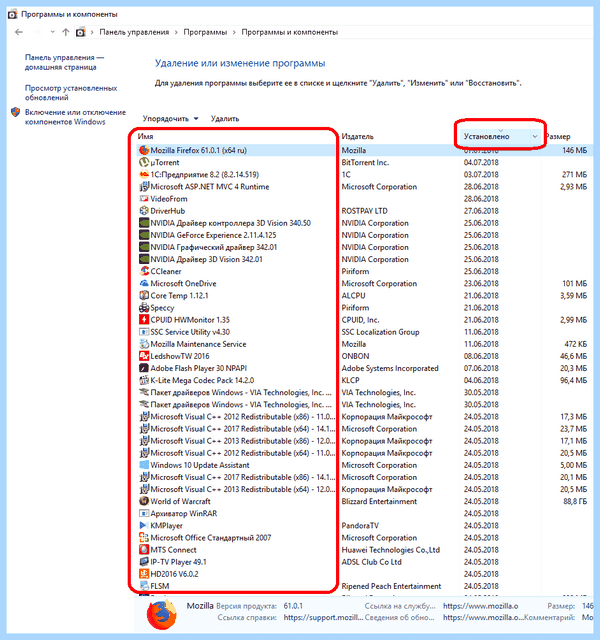This screenshot has width=600, height=640.
Task: Sort by the Издатель column header
Action: [358, 136]
